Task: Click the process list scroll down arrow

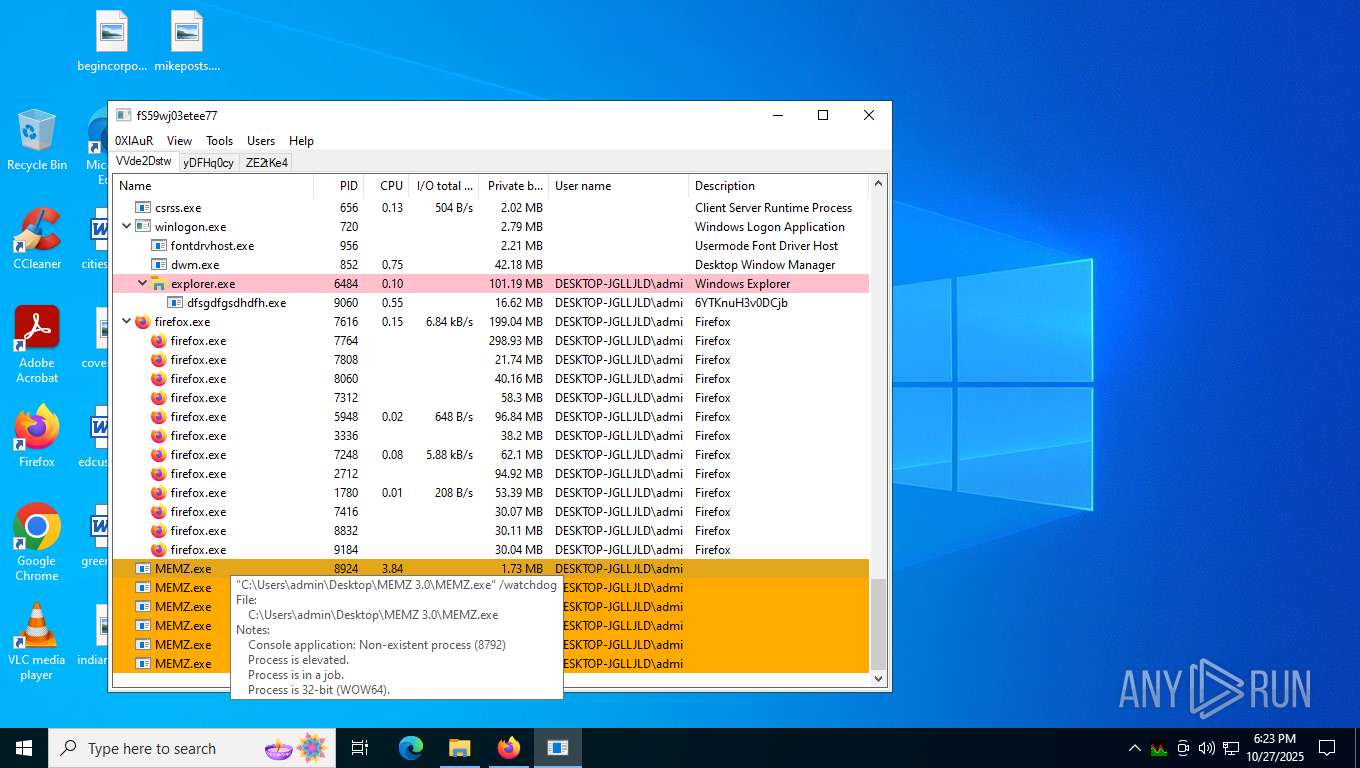Action: tap(879, 679)
